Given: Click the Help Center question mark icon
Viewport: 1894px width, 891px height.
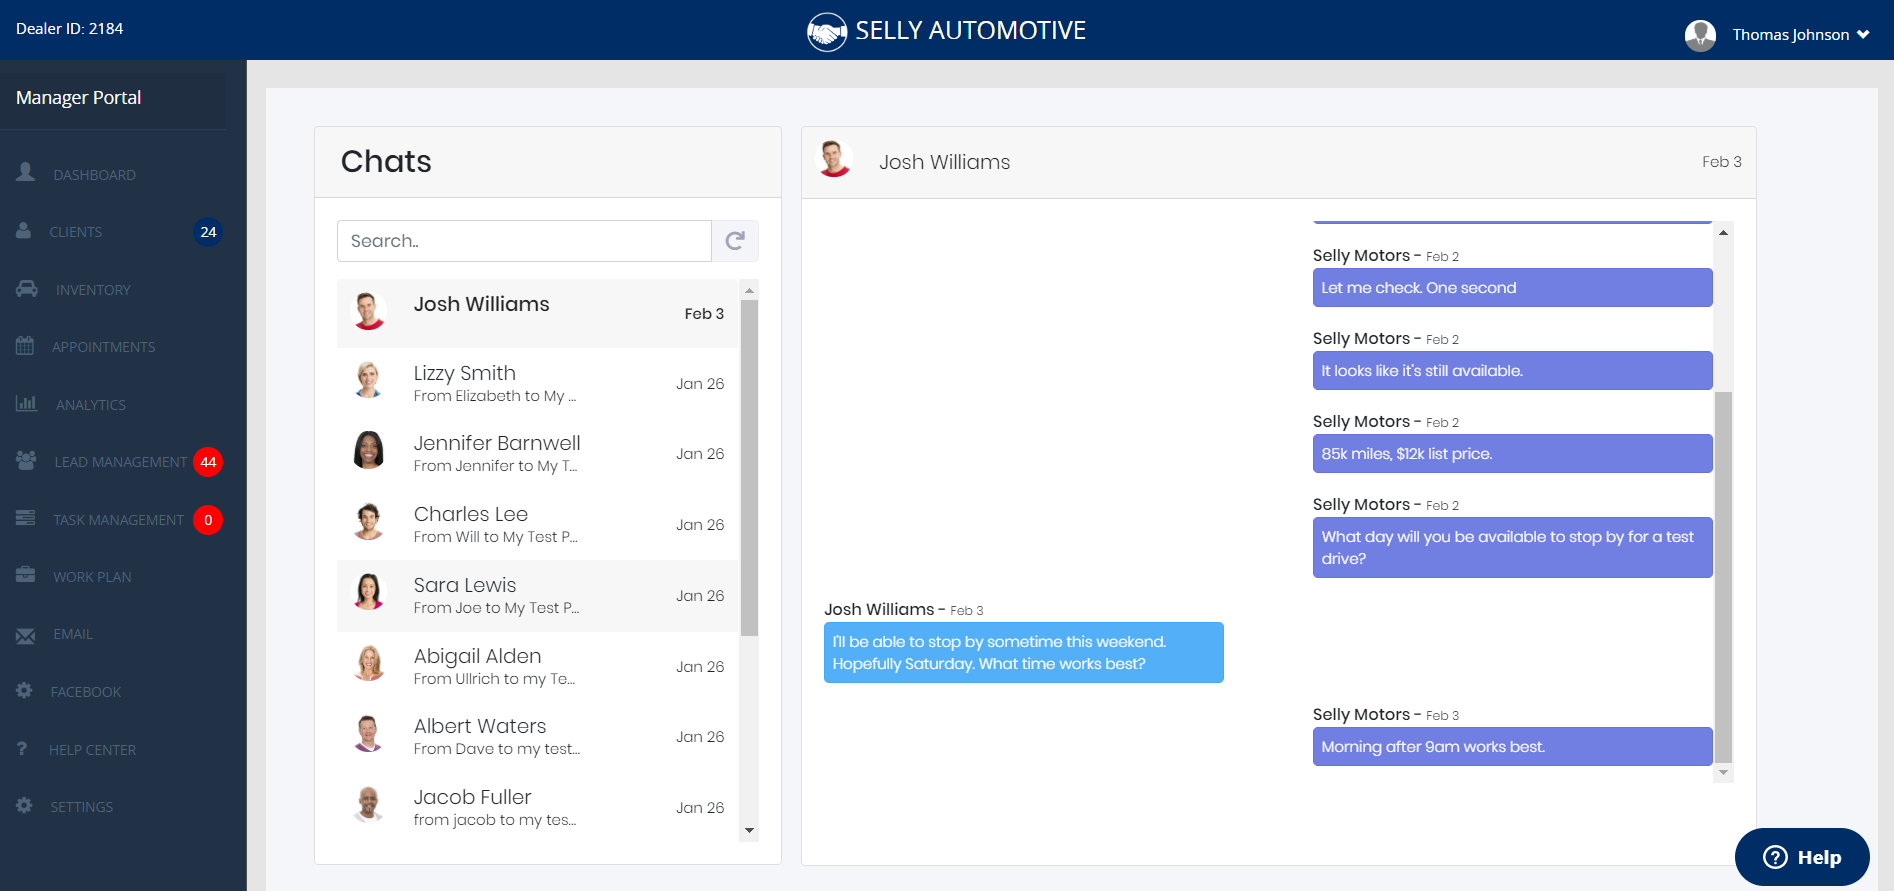Looking at the screenshot, I should (22, 748).
